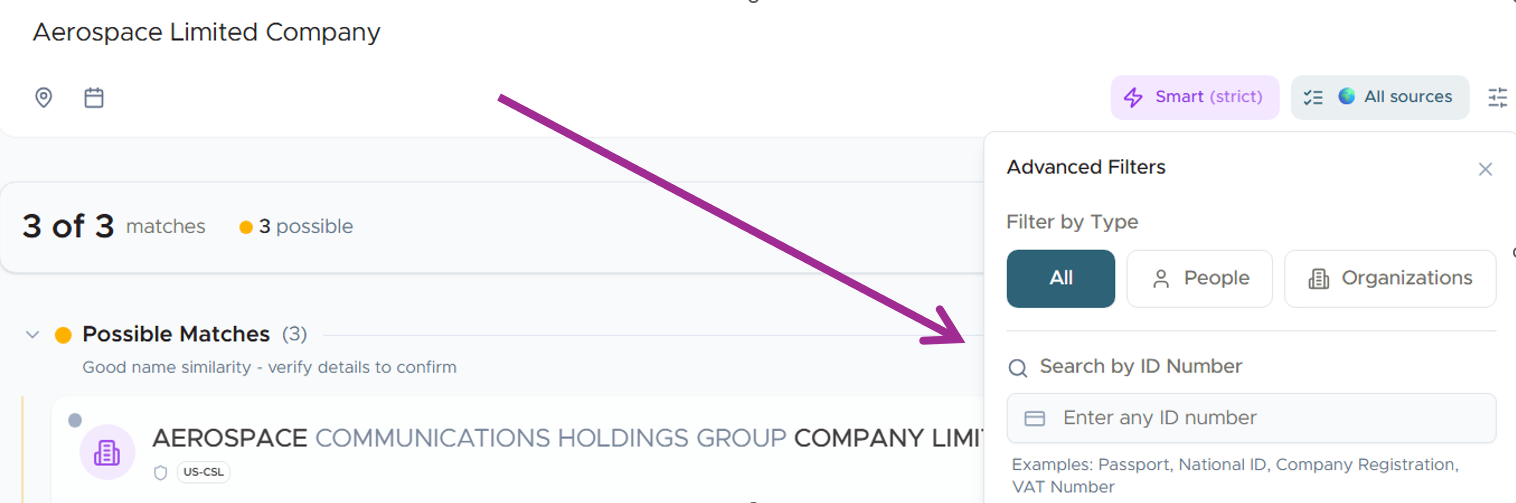Close the Advanced Filters panel
The width and height of the screenshot is (1516, 503).
coord(1485,169)
